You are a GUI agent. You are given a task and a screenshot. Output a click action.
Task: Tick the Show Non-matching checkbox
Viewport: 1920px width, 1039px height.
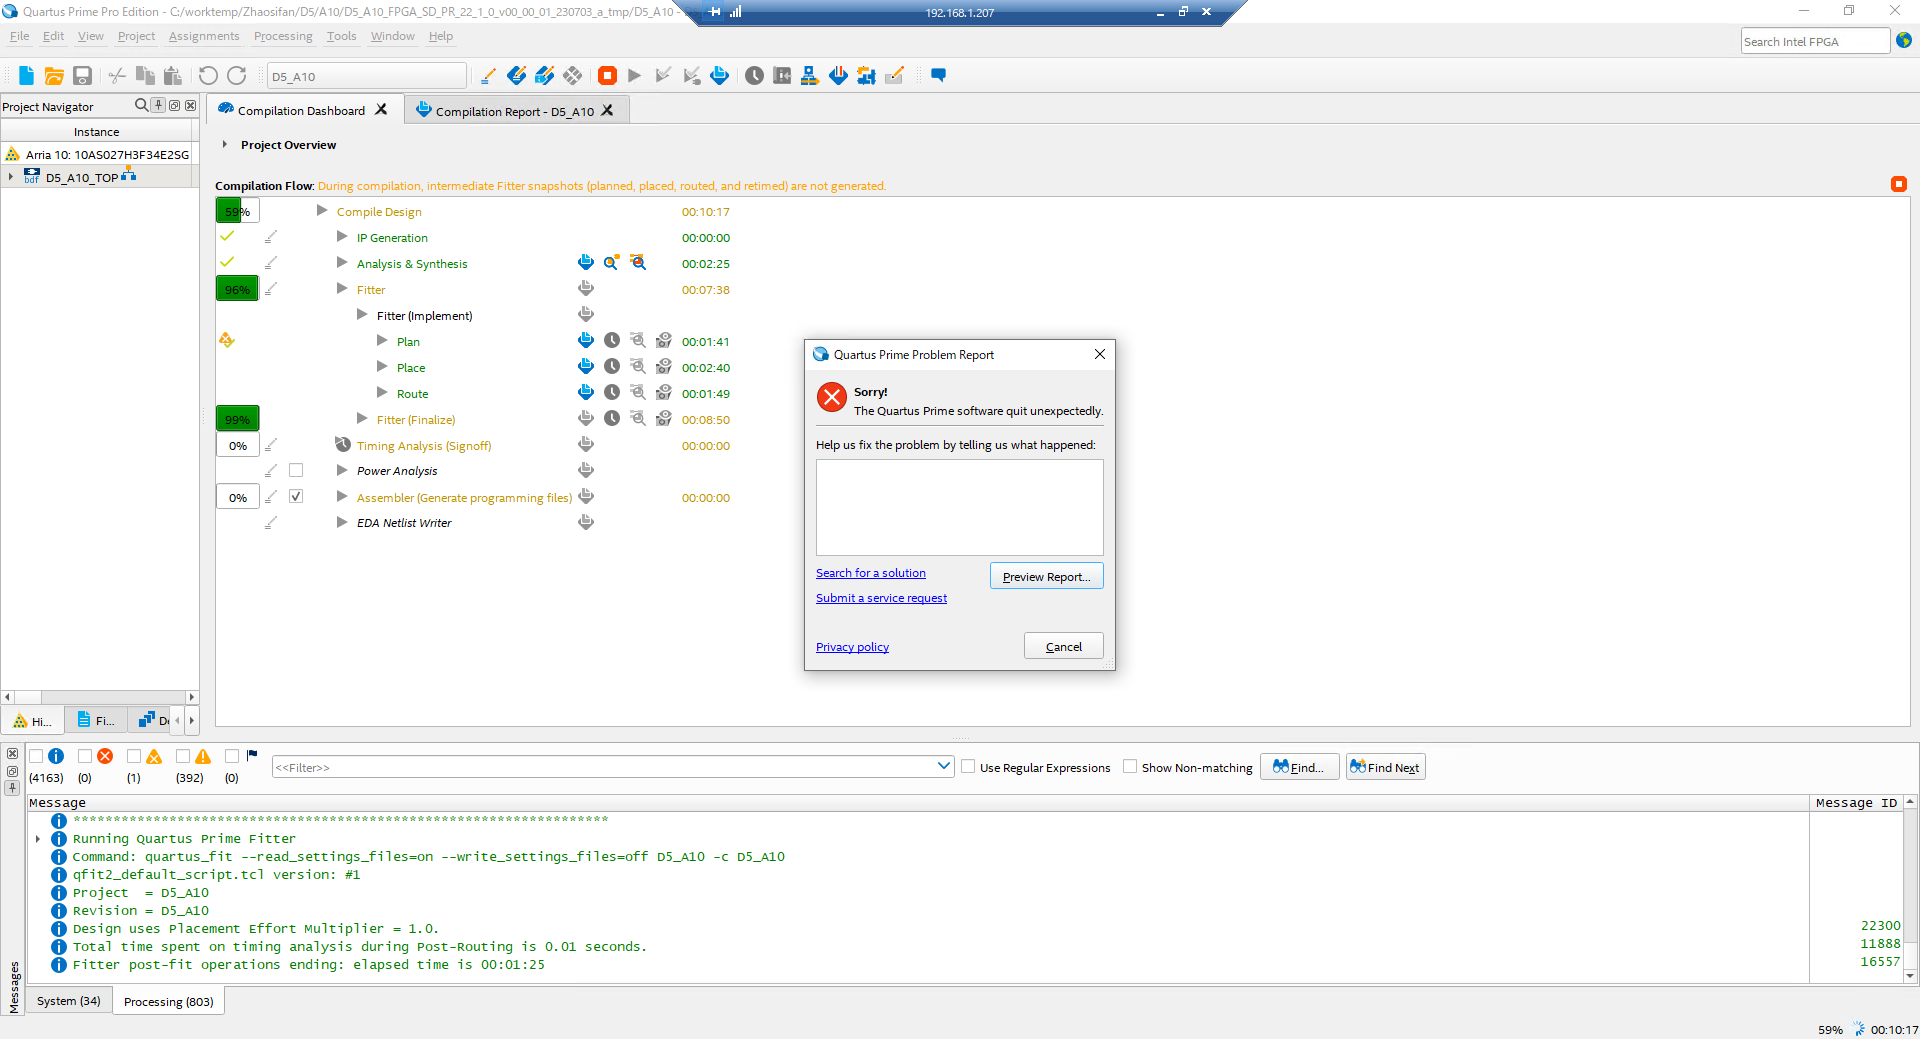1130,767
